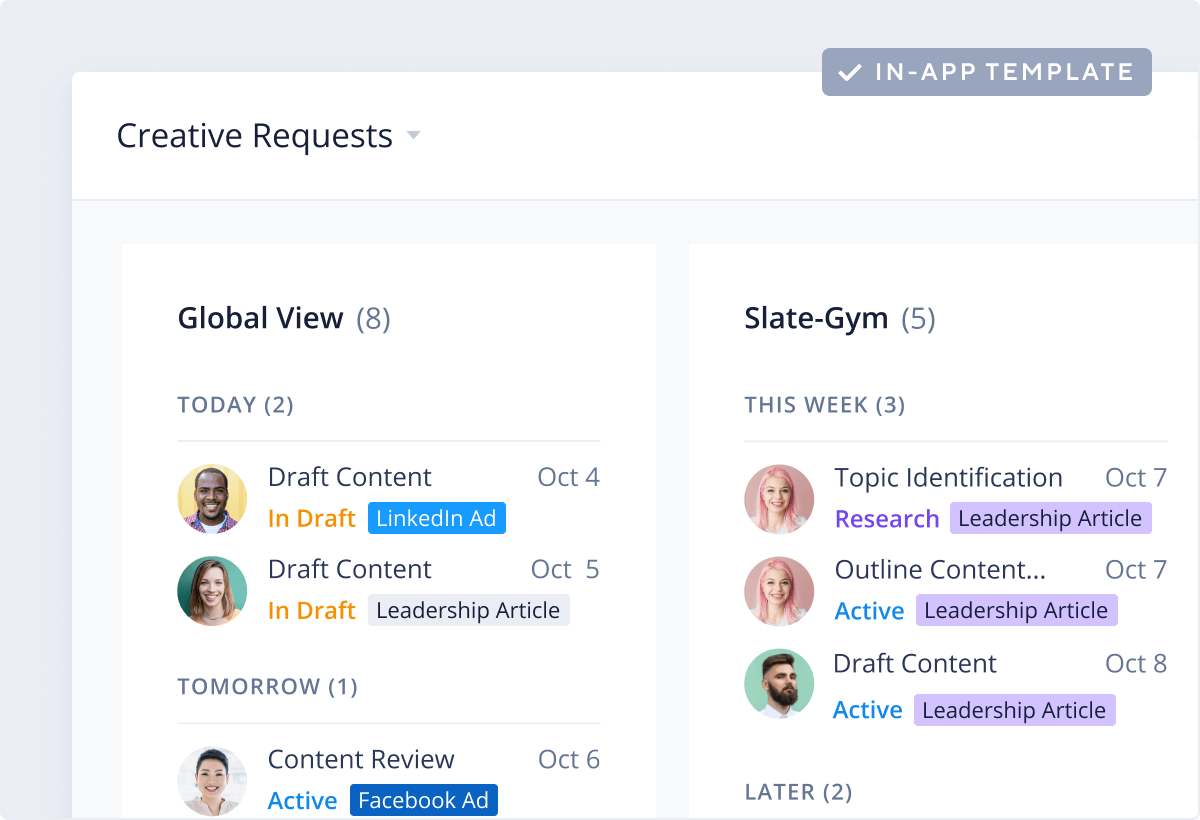The image size is (1200, 820).
Task: Click avatar of Oct 4 Draft Content task
Action: coord(212,499)
